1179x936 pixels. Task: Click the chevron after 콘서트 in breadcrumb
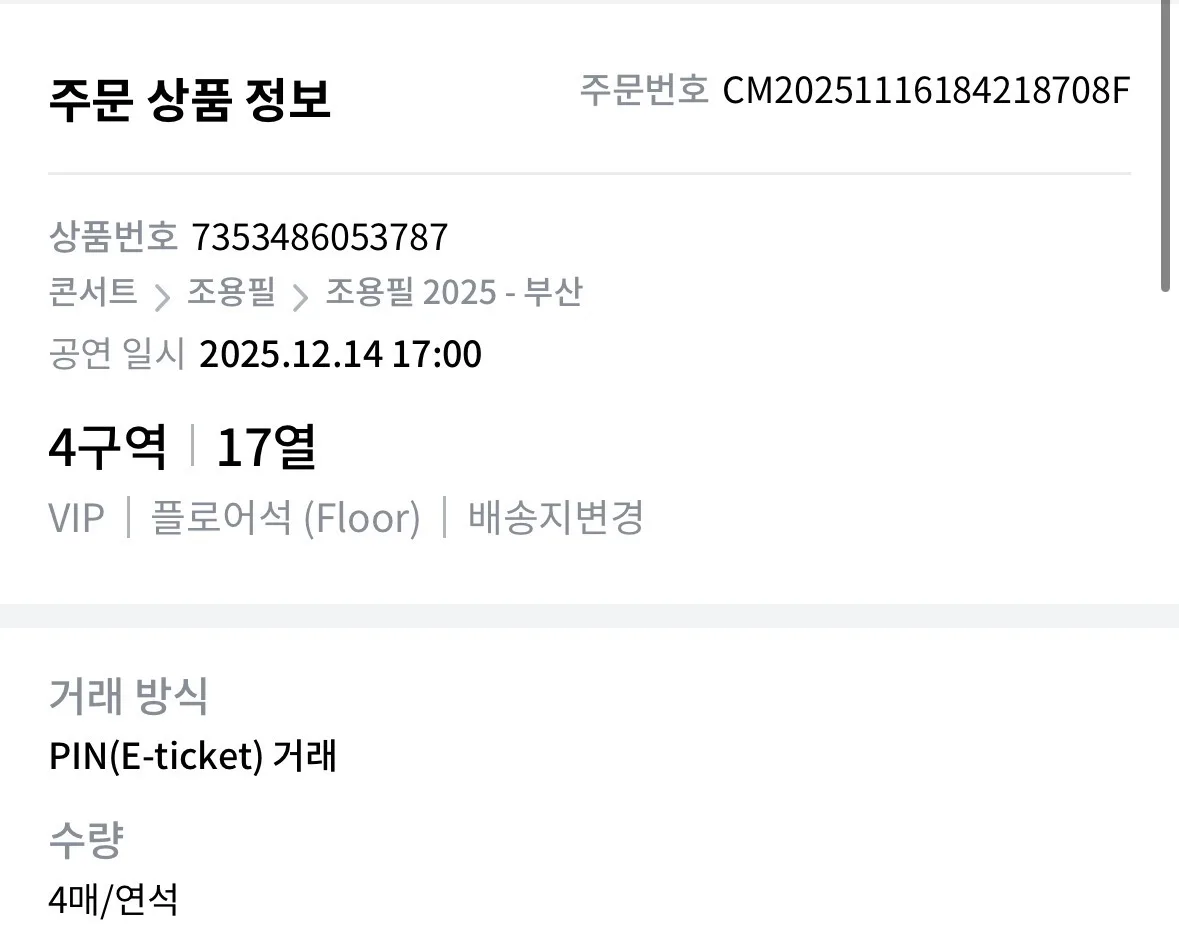pyautogui.click(x=162, y=296)
